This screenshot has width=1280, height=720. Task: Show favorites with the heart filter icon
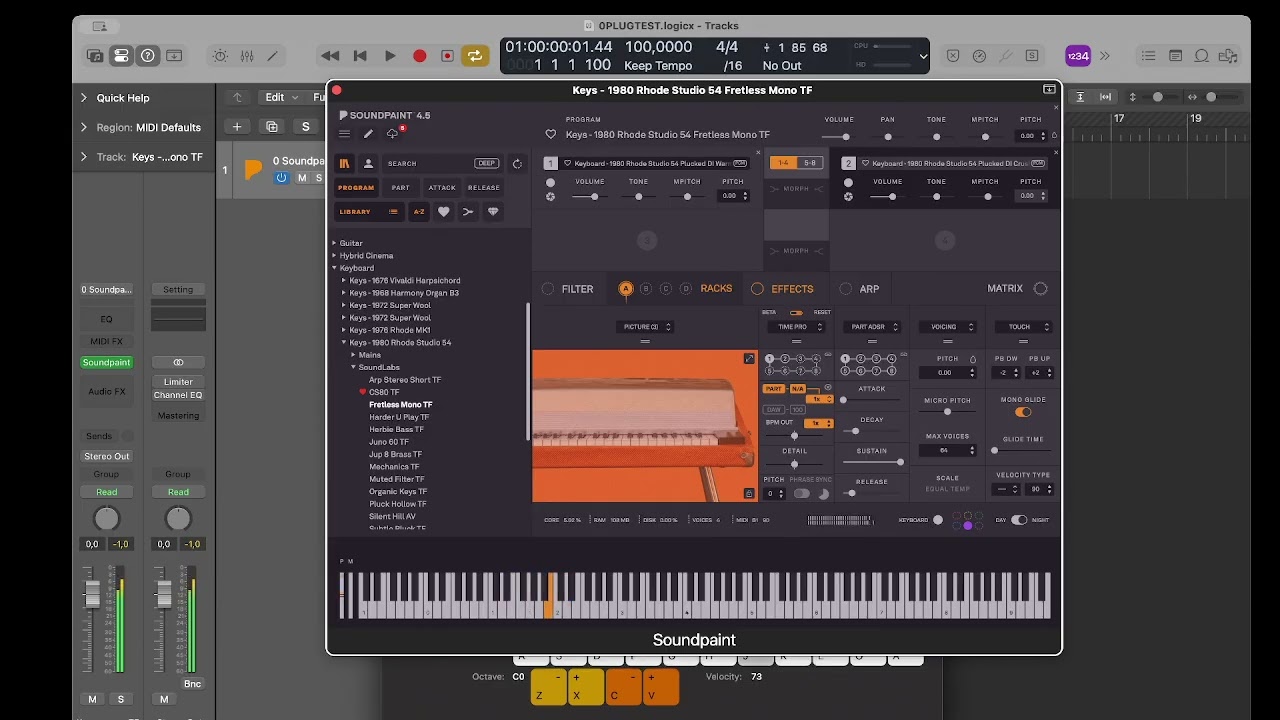tap(444, 212)
